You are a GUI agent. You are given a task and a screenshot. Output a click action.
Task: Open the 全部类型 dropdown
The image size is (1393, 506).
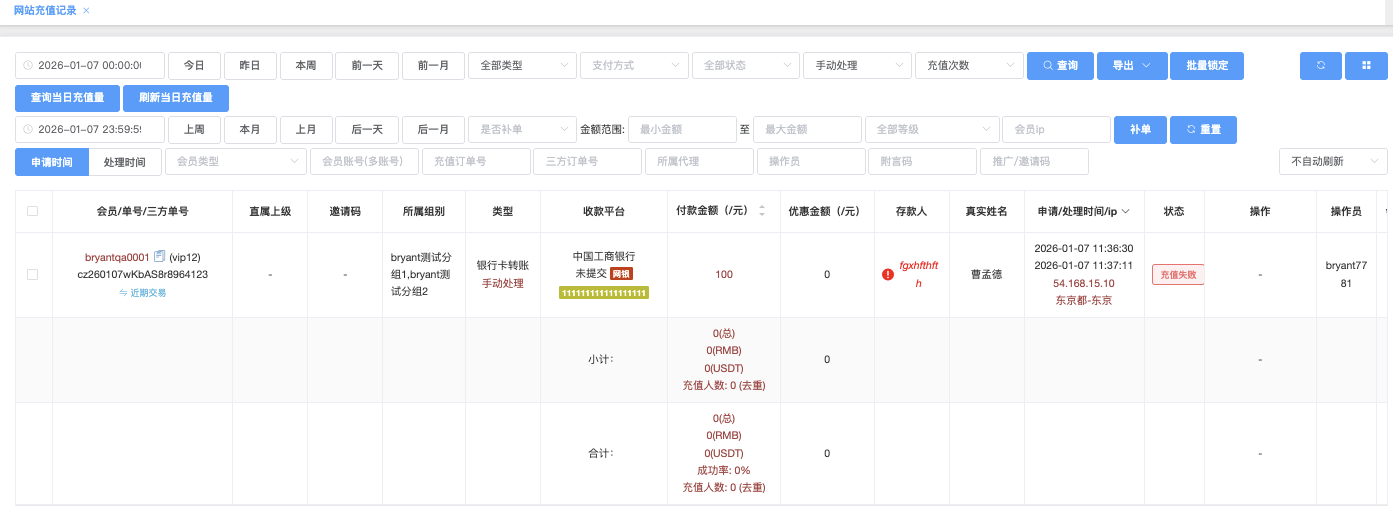[521, 66]
